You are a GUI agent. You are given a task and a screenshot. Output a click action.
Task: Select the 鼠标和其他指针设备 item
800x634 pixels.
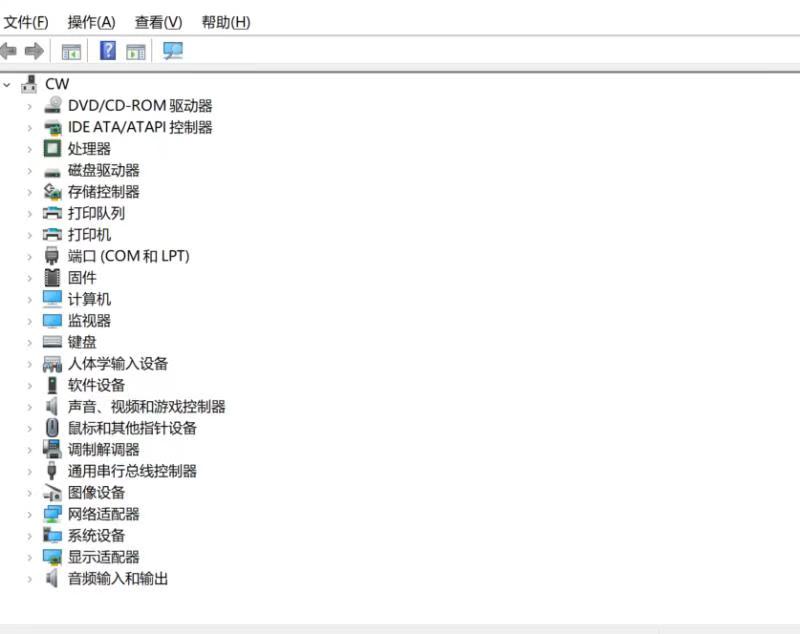click(132, 428)
